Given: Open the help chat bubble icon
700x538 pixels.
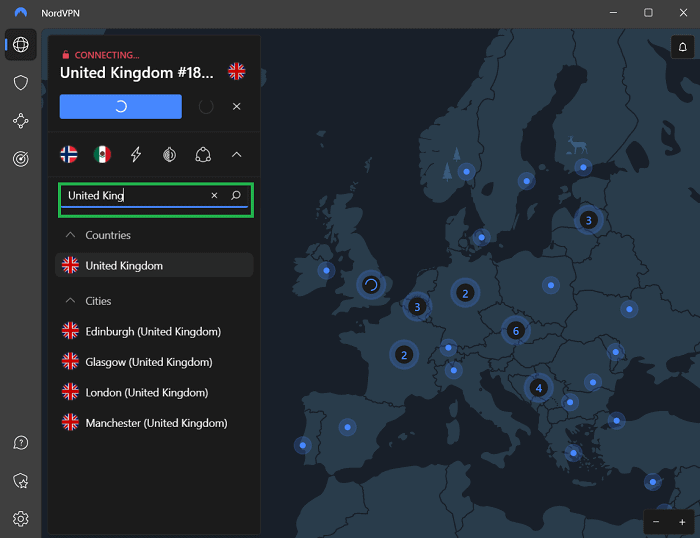Looking at the screenshot, I should coord(20,443).
